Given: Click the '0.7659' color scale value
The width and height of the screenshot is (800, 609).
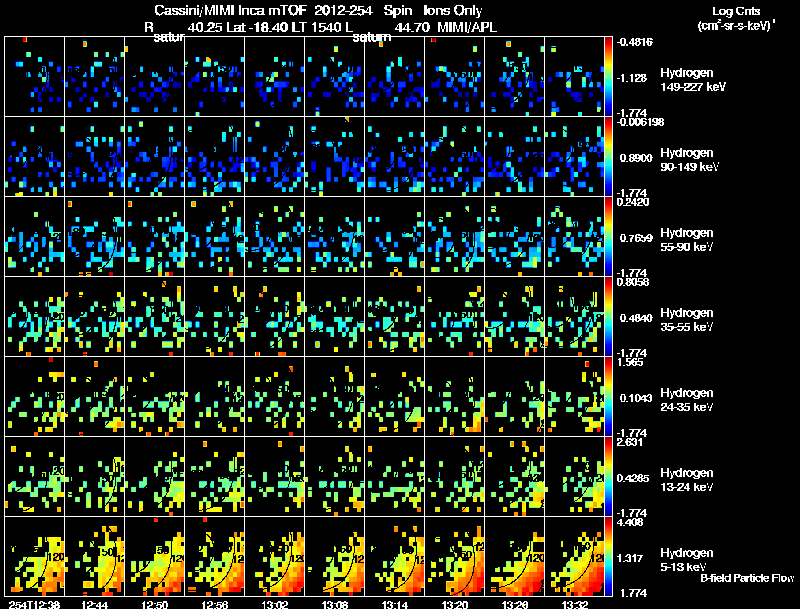Looking at the screenshot, I should point(636,238).
